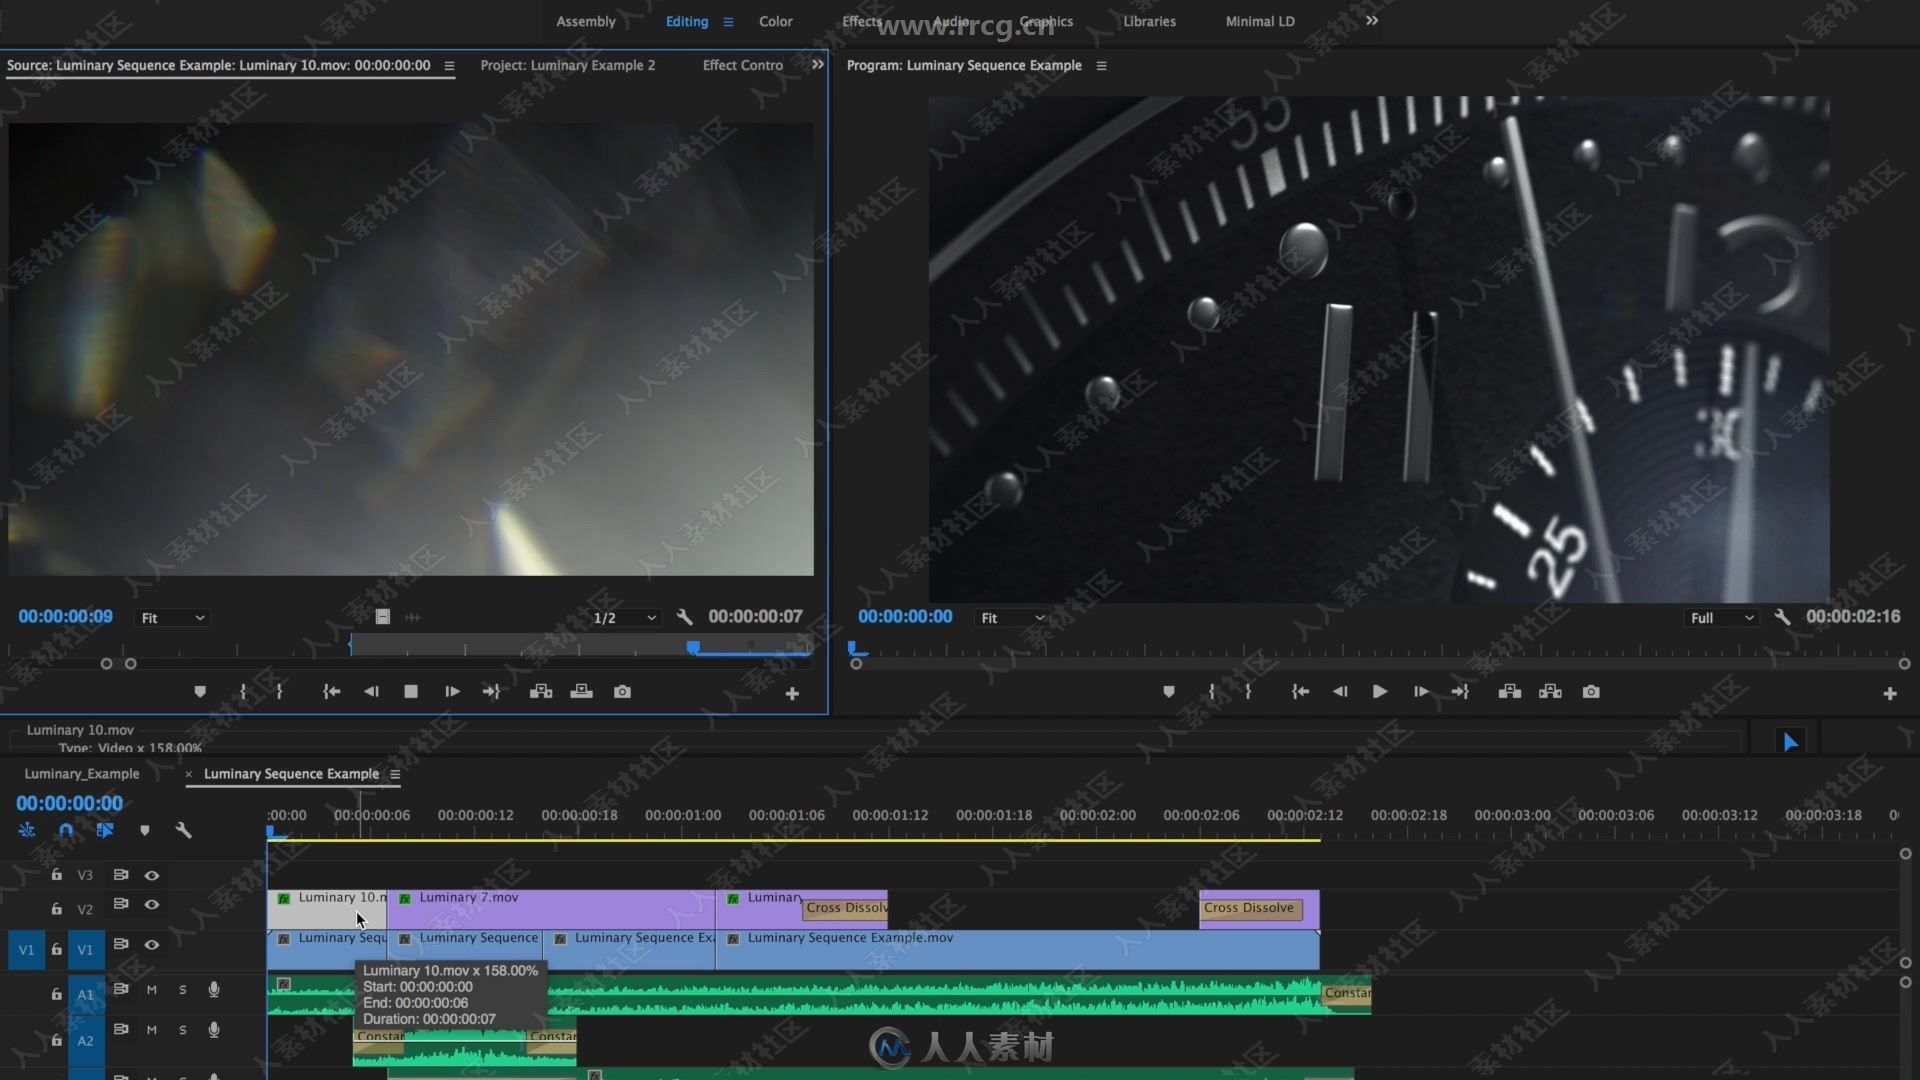Viewport: 1920px width, 1080px height.
Task: Step back one frame in Program monitor
Action: click(1340, 692)
